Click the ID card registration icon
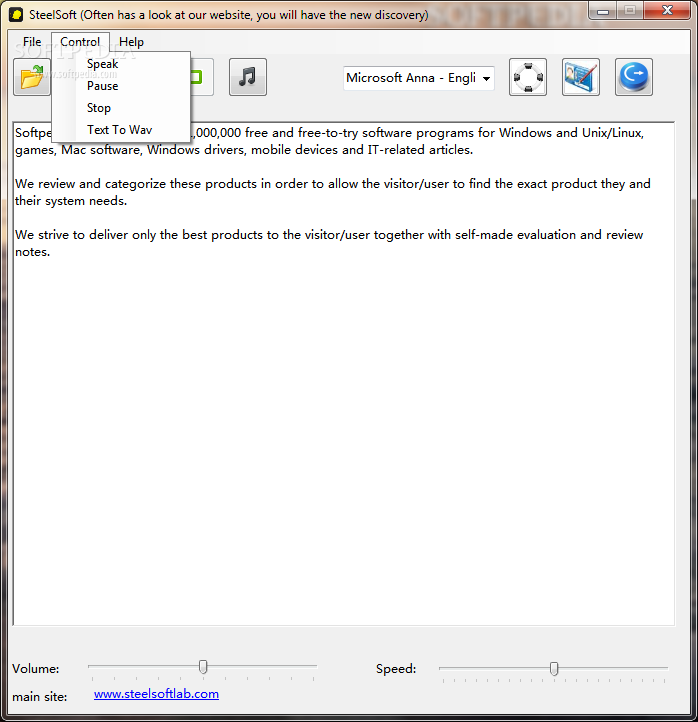This screenshot has width=698, height=722. 581,77
